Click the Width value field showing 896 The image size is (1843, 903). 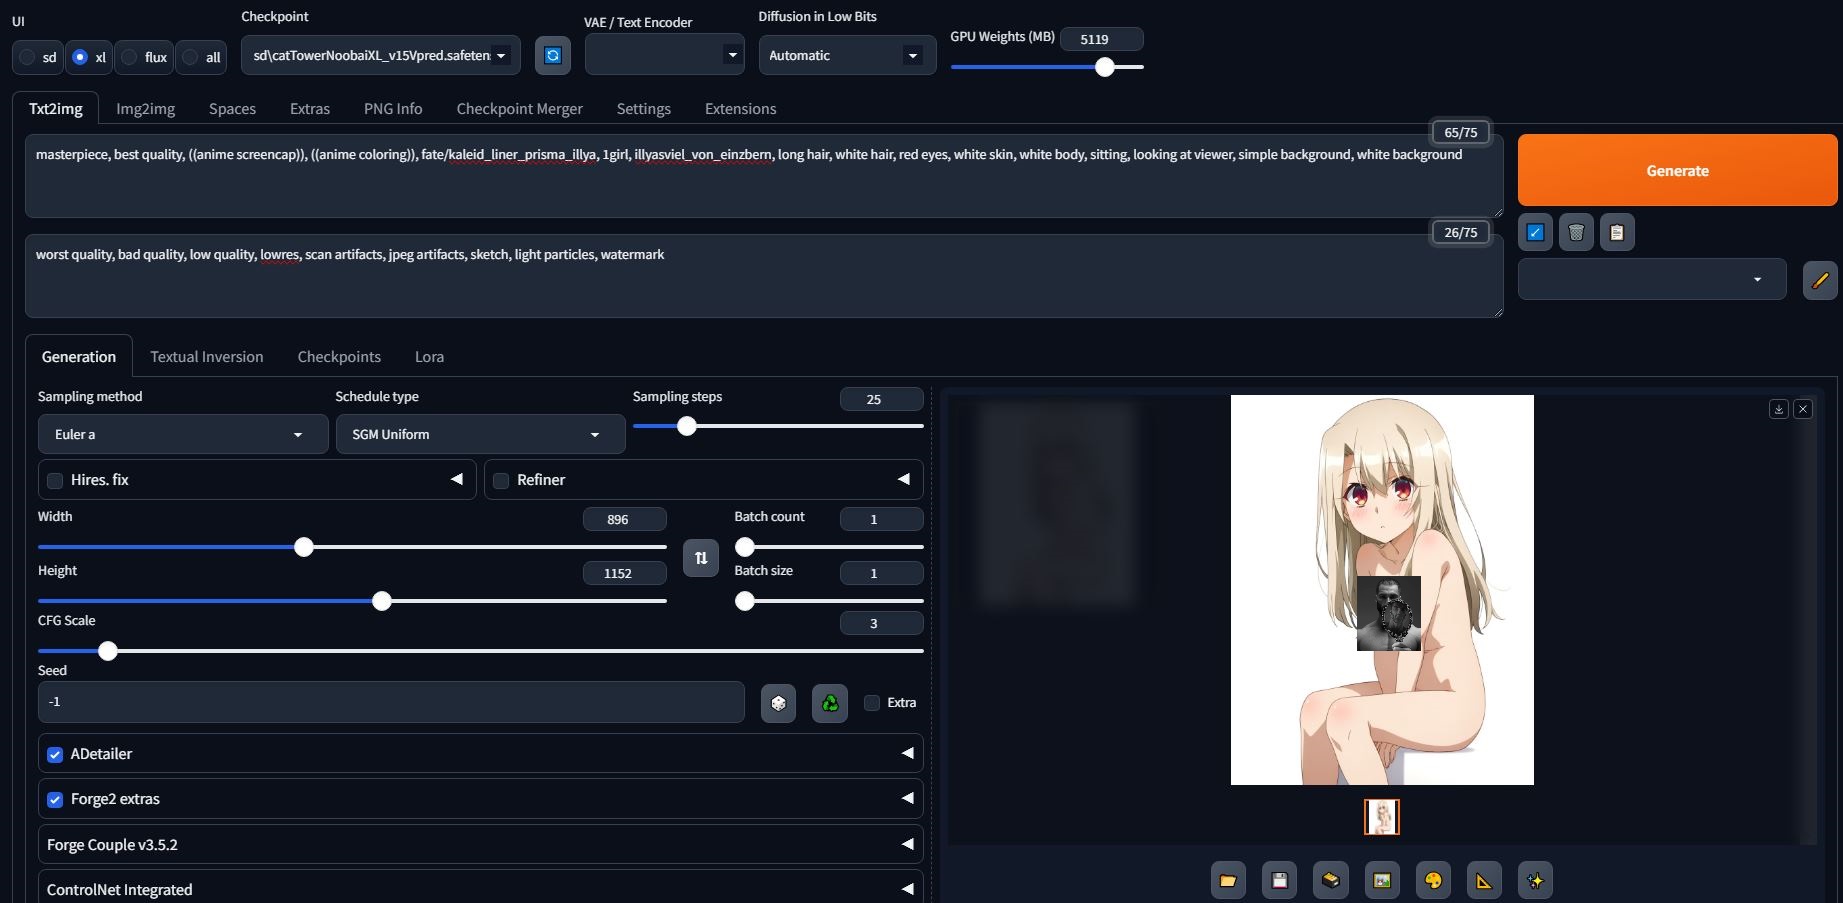(x=624, y=519)
